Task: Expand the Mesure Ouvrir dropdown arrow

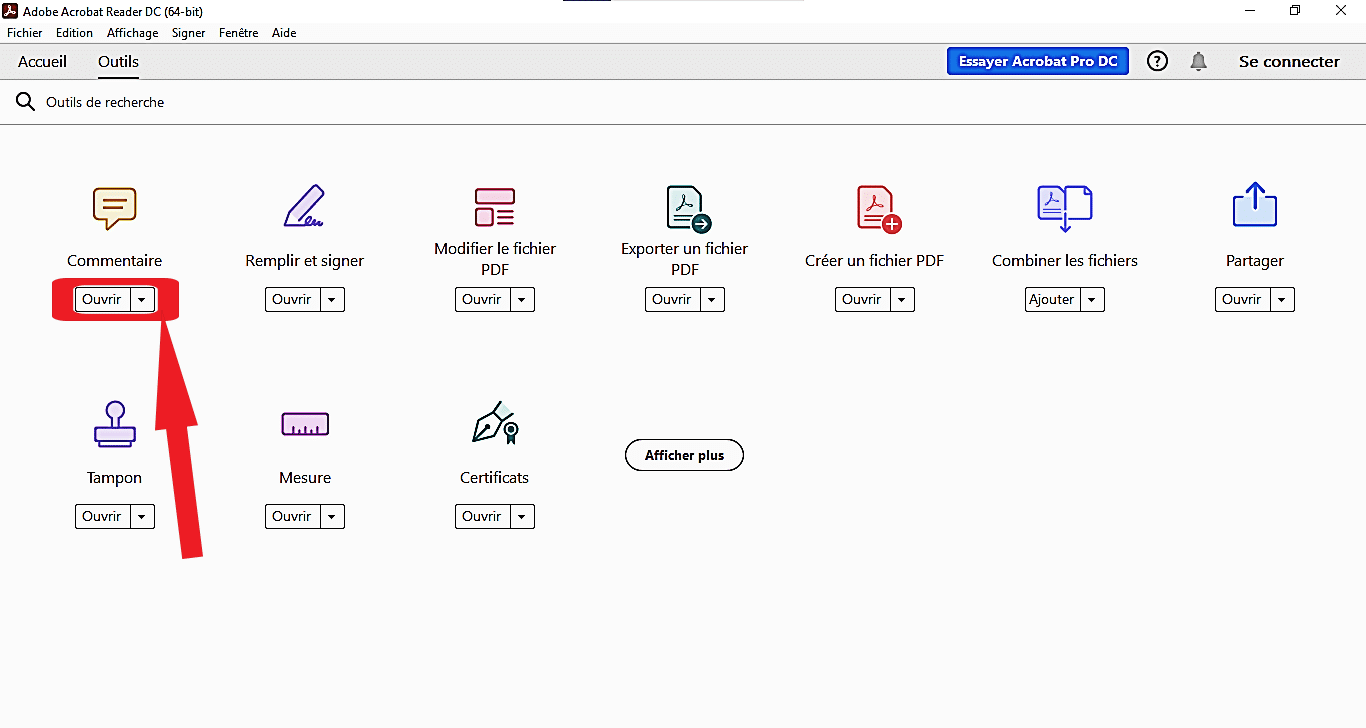Action: click(x=332, y=517)
